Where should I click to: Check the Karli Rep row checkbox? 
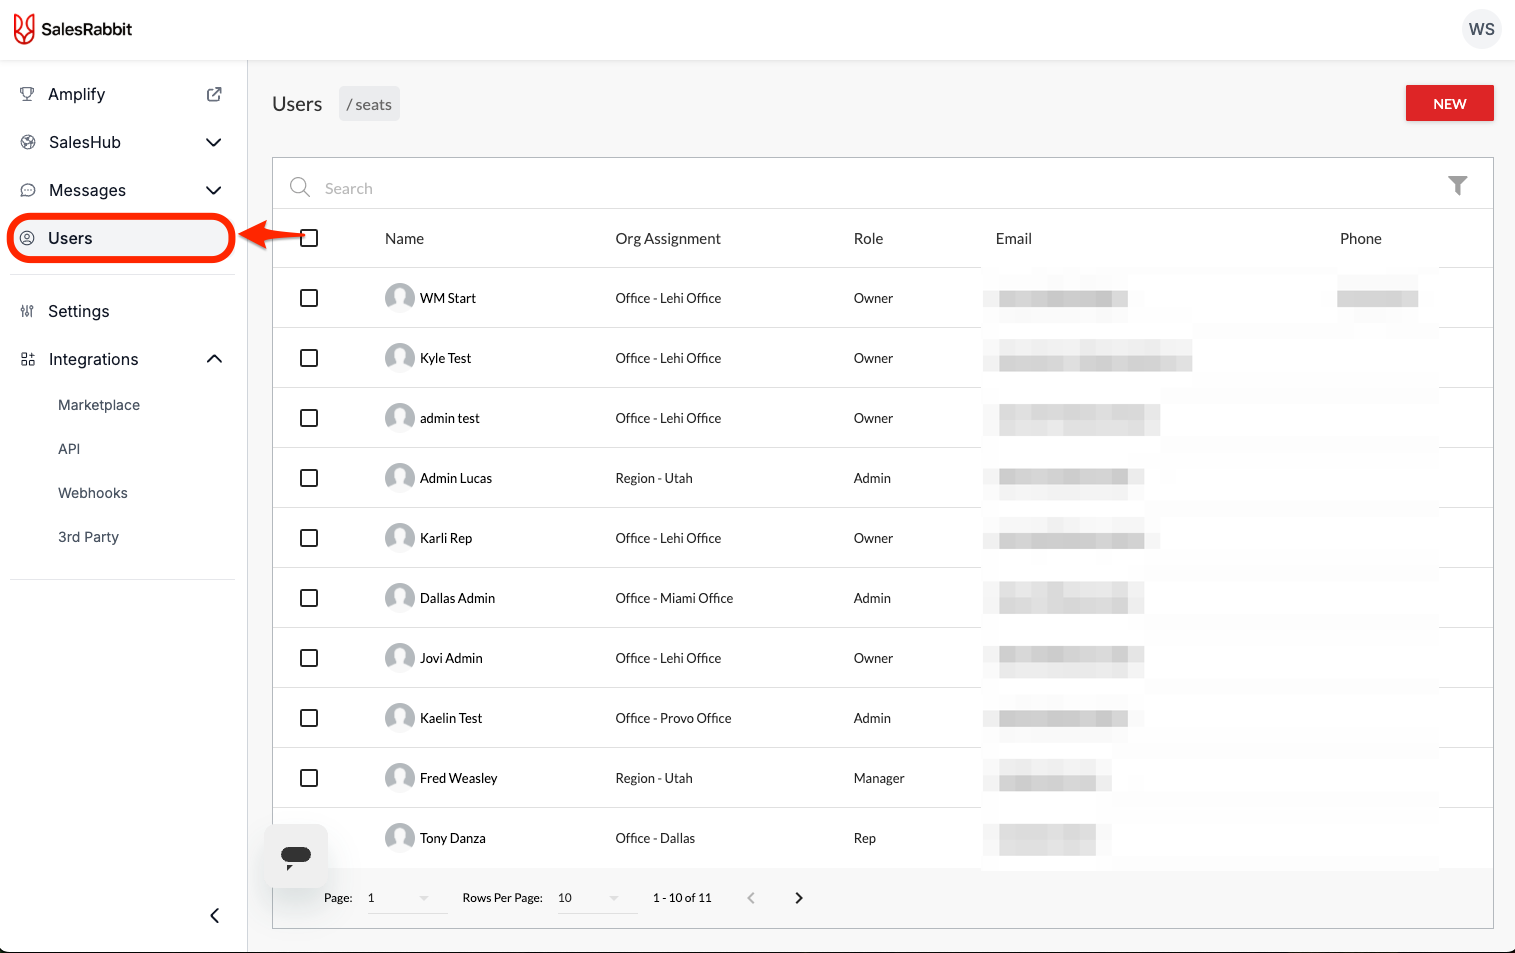tap(309, 538)
